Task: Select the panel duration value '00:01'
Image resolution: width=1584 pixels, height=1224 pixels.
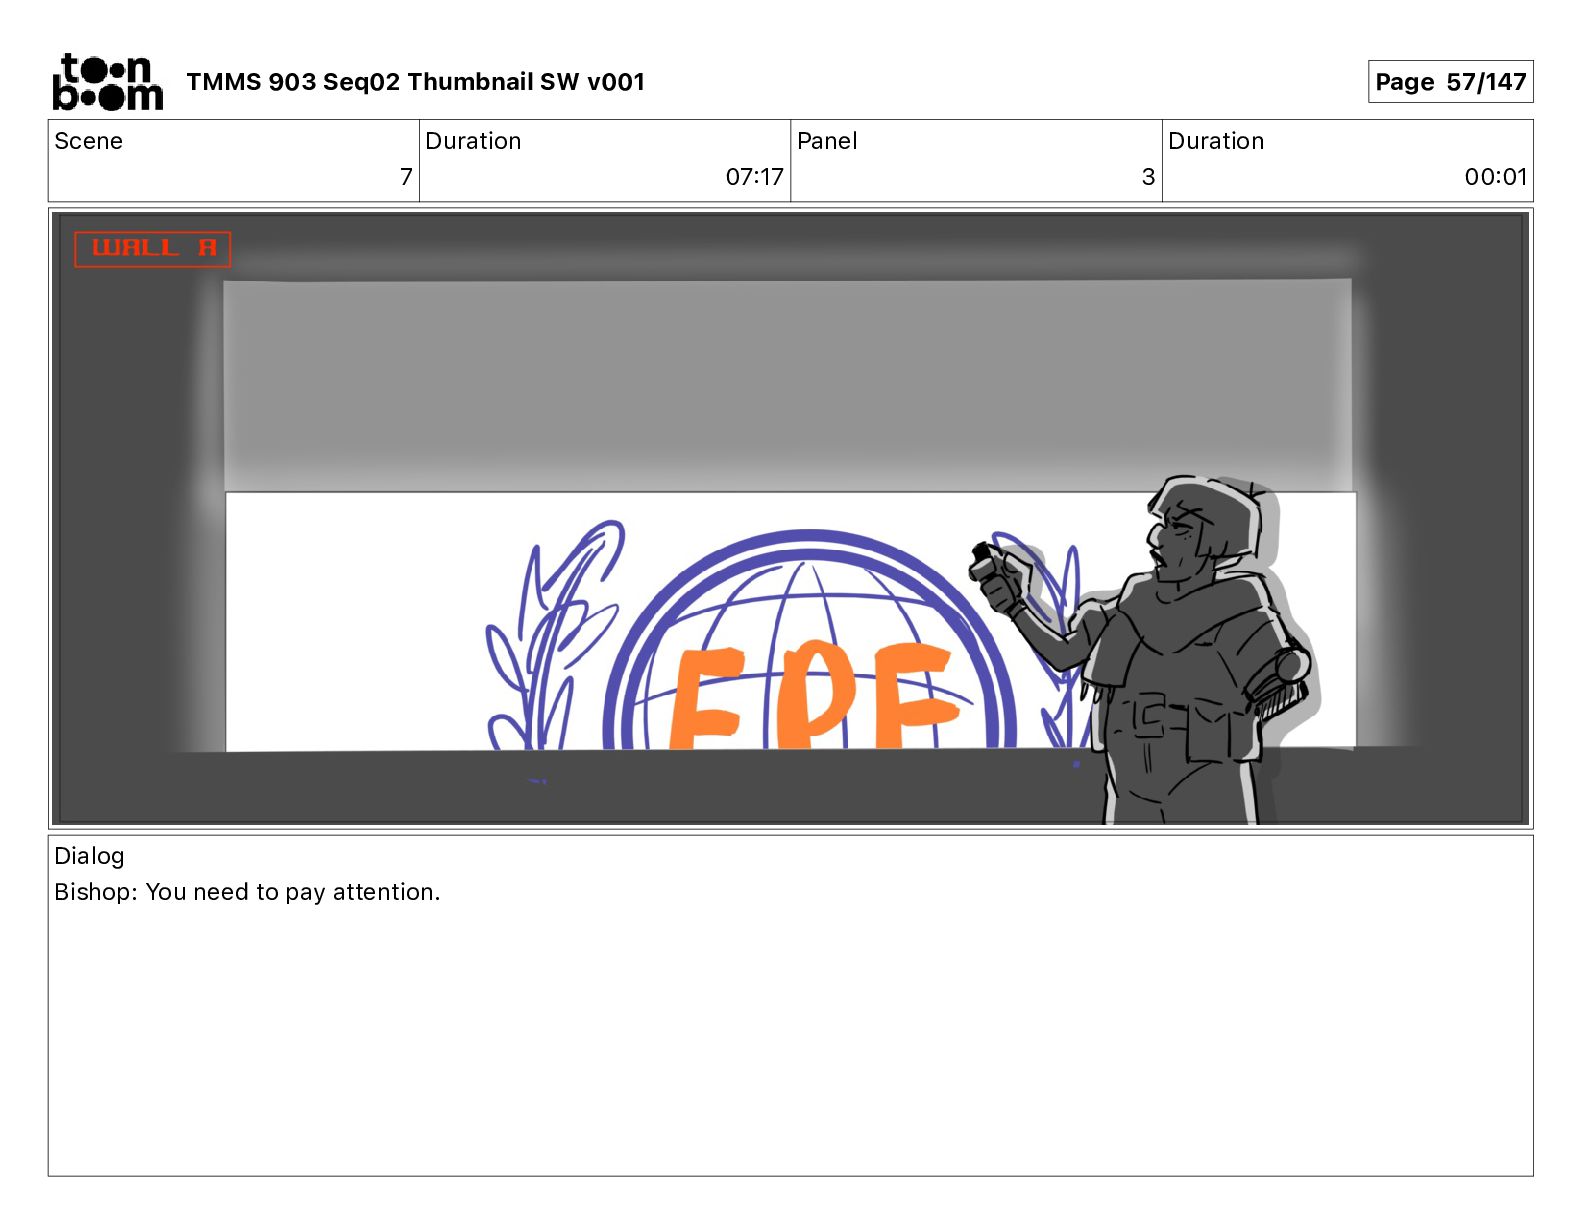Action: pos(1496,177)
